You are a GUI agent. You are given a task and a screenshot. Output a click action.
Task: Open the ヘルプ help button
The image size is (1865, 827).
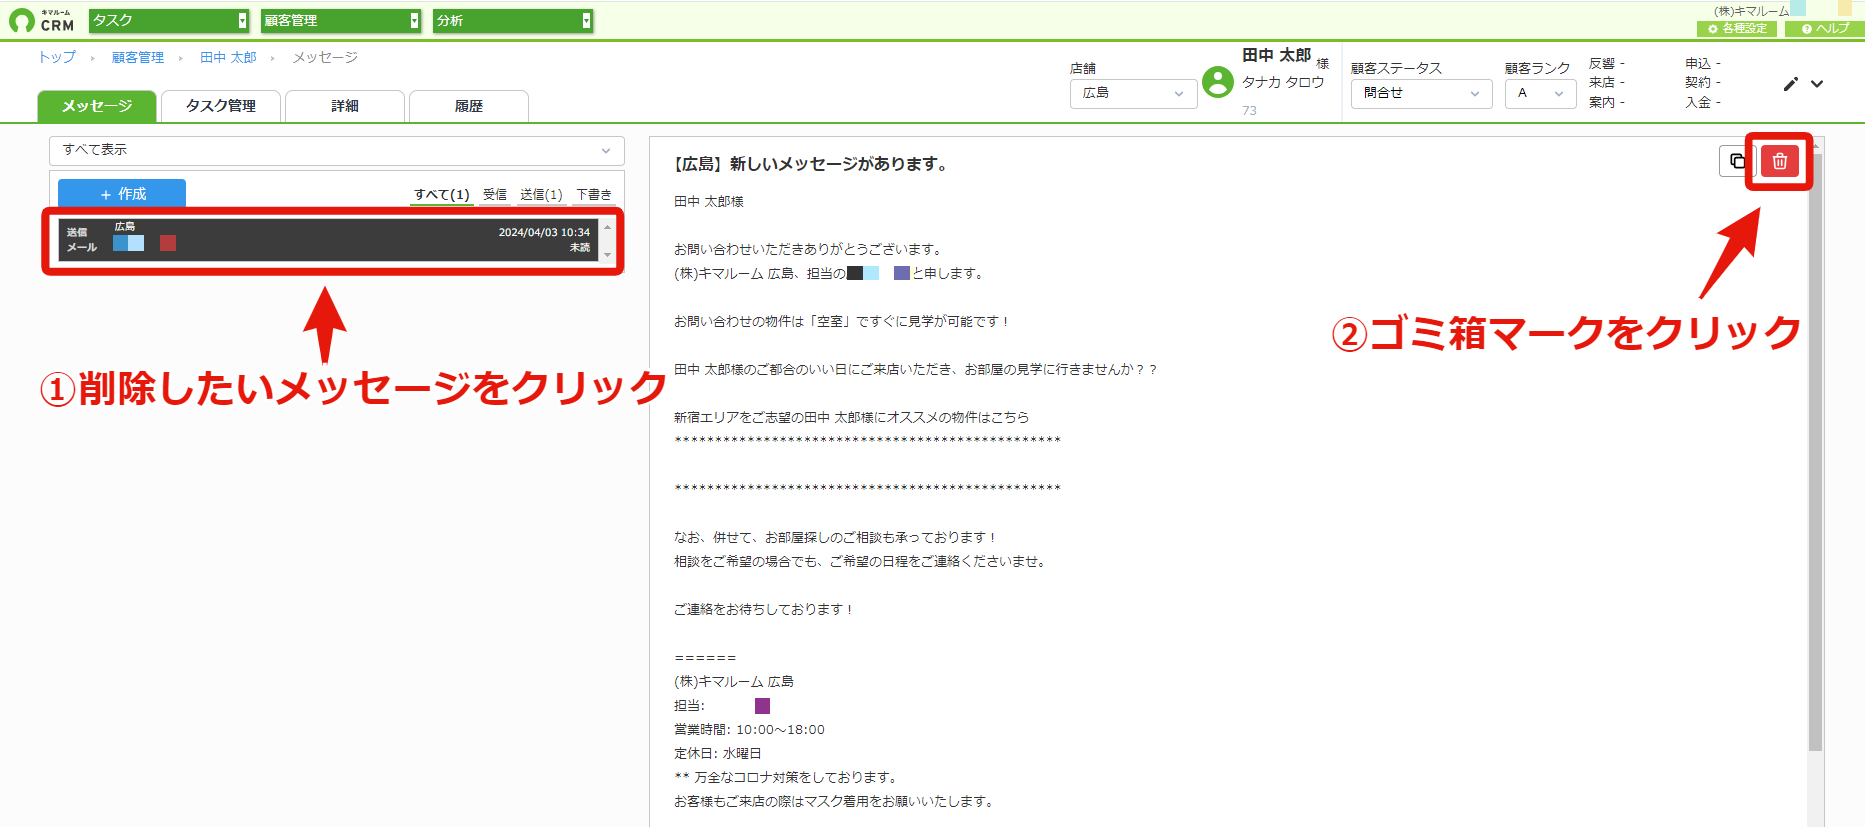1824,29
